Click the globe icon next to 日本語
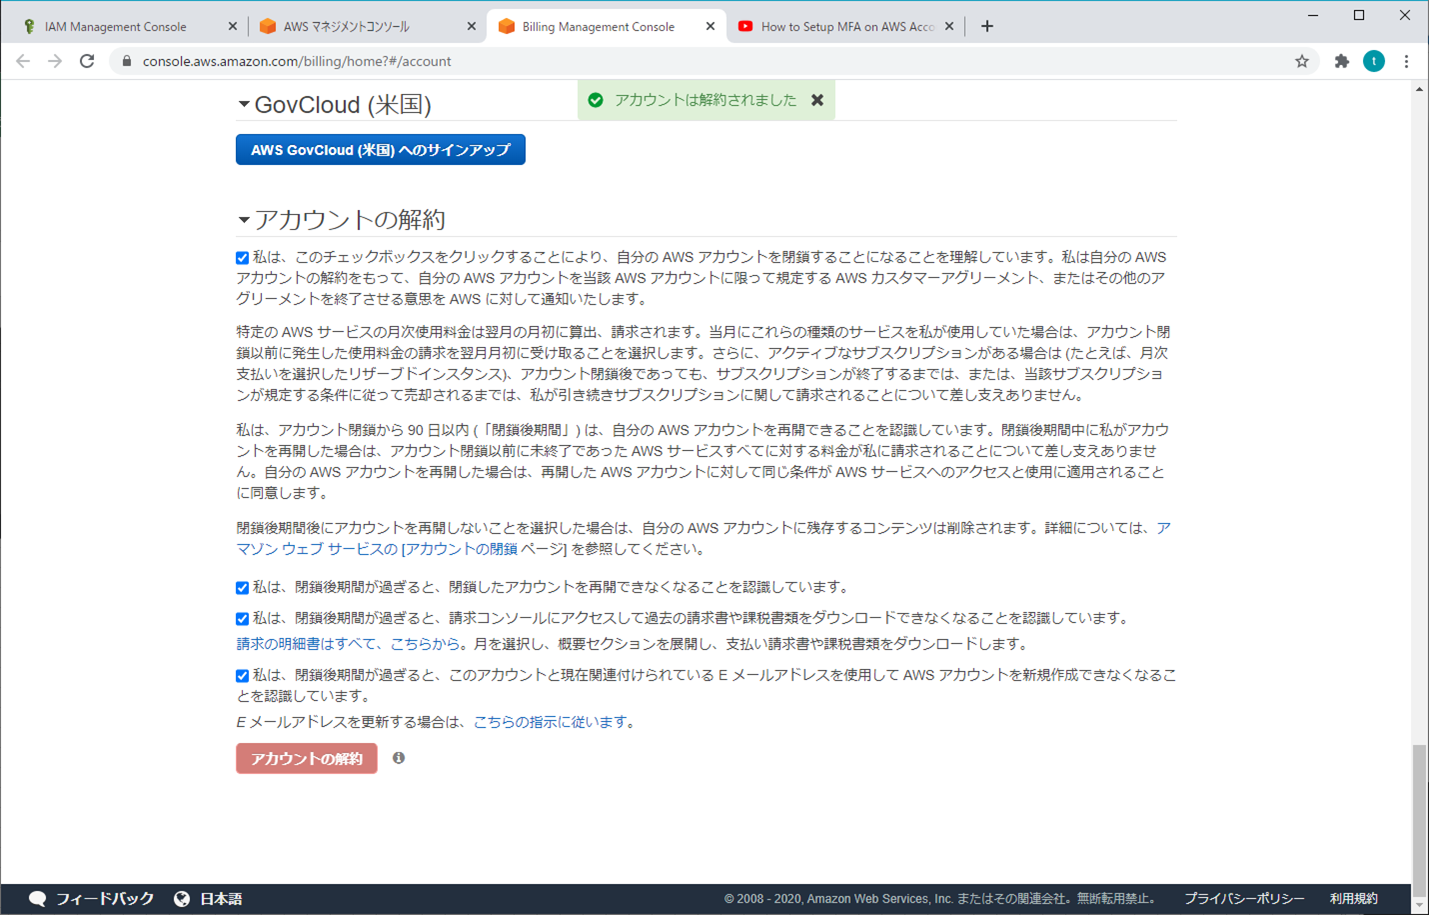The image size is (1429, 915). pyautogui.click(x=181, y=898)
